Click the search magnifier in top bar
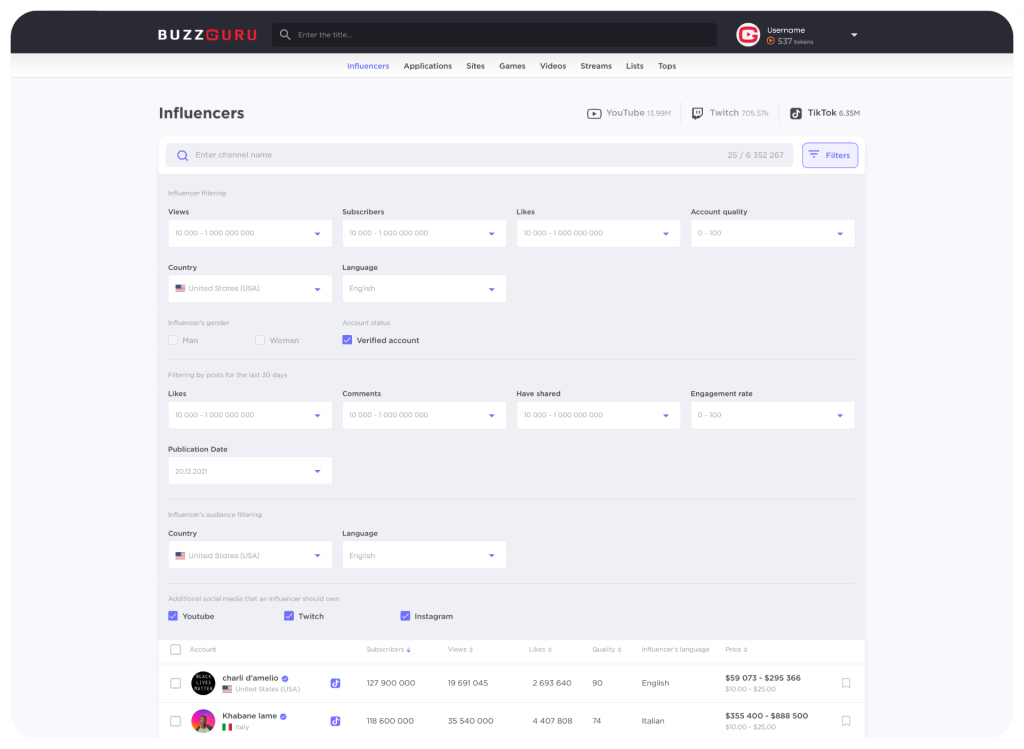This screenshot has height=749, width=1024. click(x=285, y=35)
